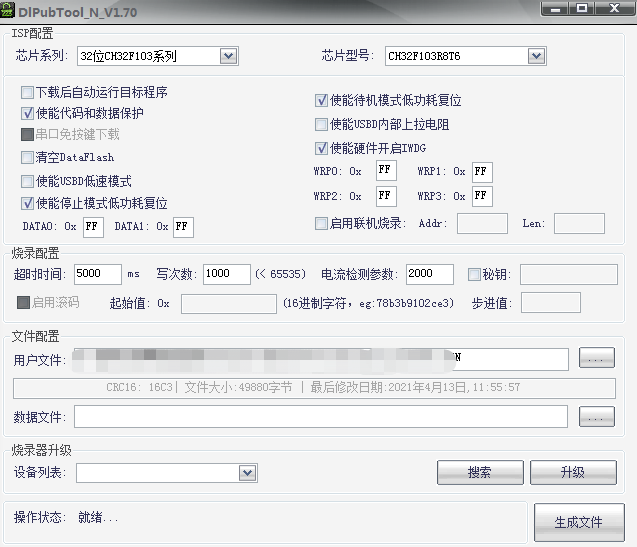Click the 升级 button

click(x=573, y=472)
